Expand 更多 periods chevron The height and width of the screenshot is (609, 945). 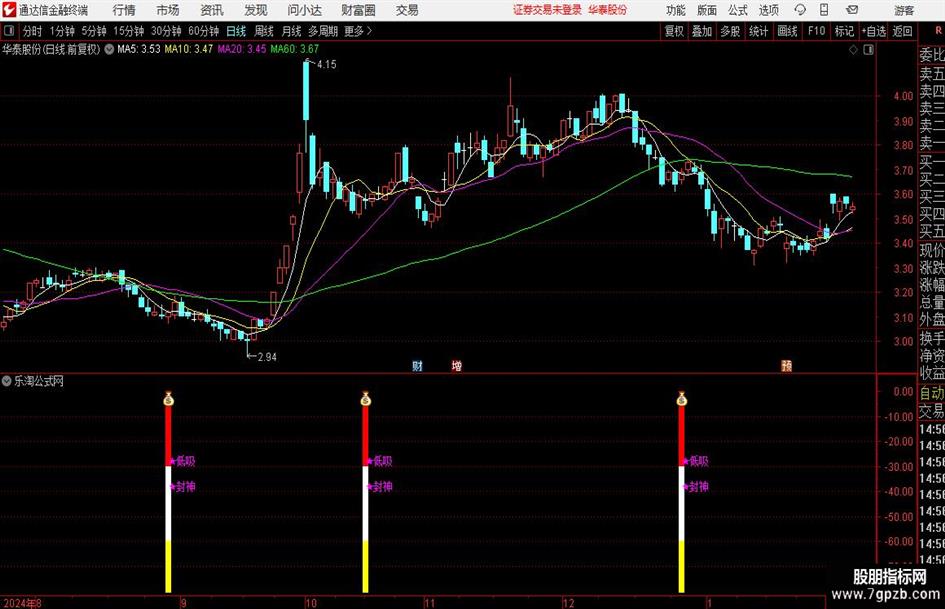369,31
